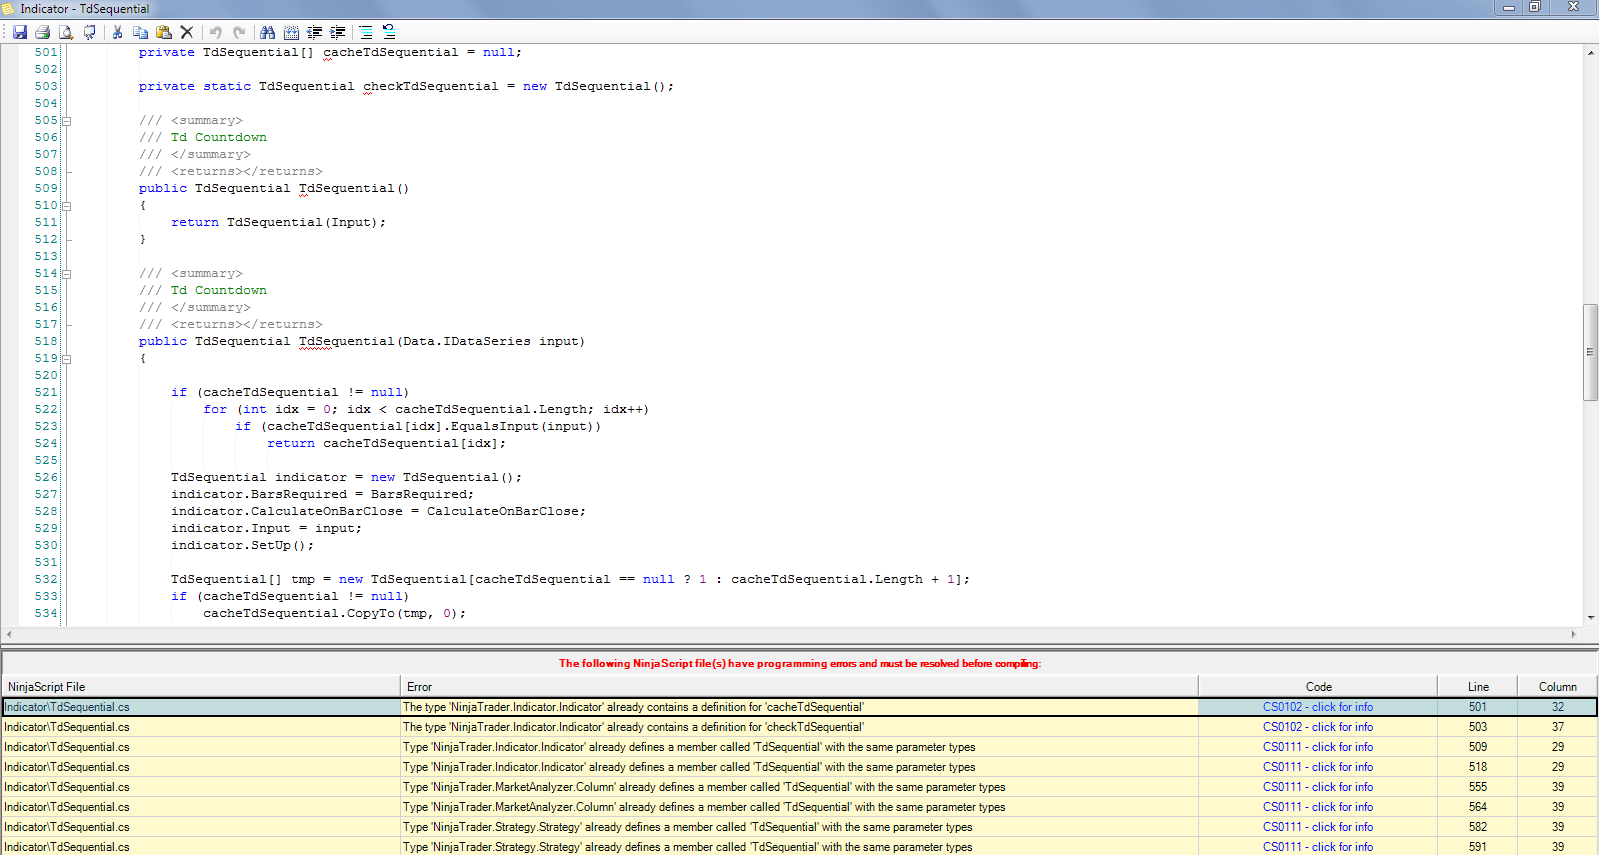Click the Undo arrow icon

[x=215, y=32]
